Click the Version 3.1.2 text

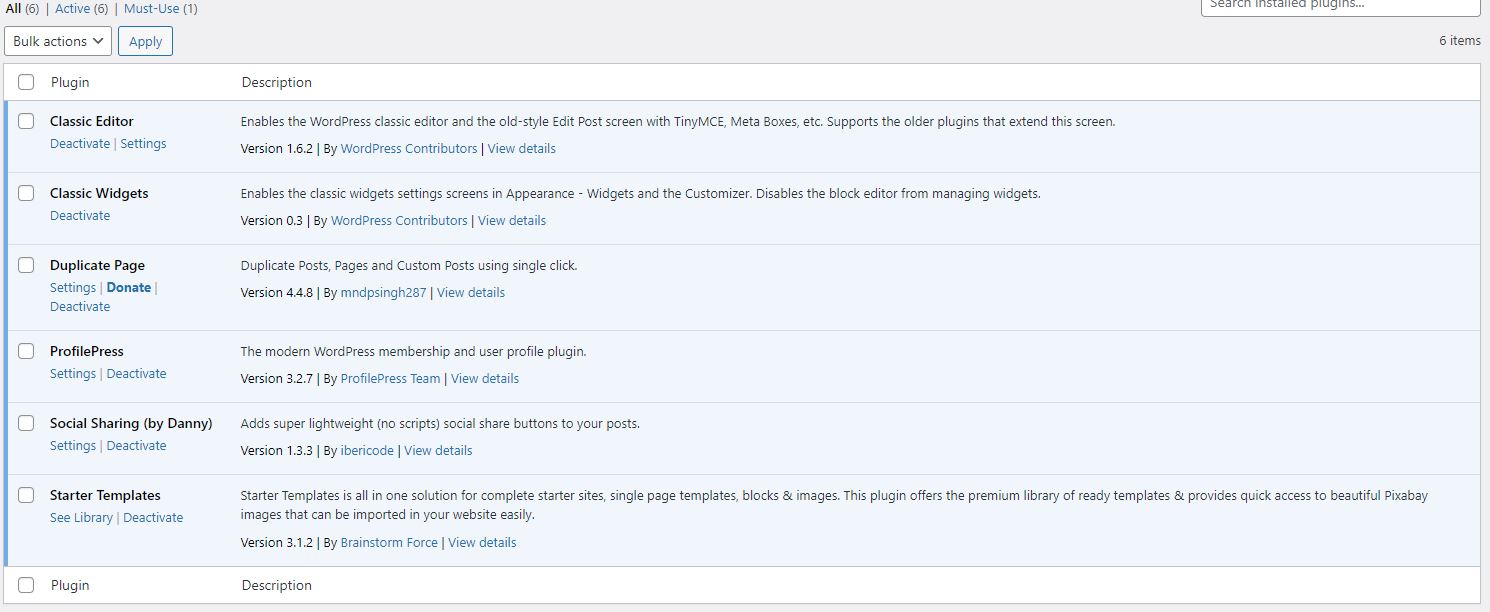pos(277,542)
